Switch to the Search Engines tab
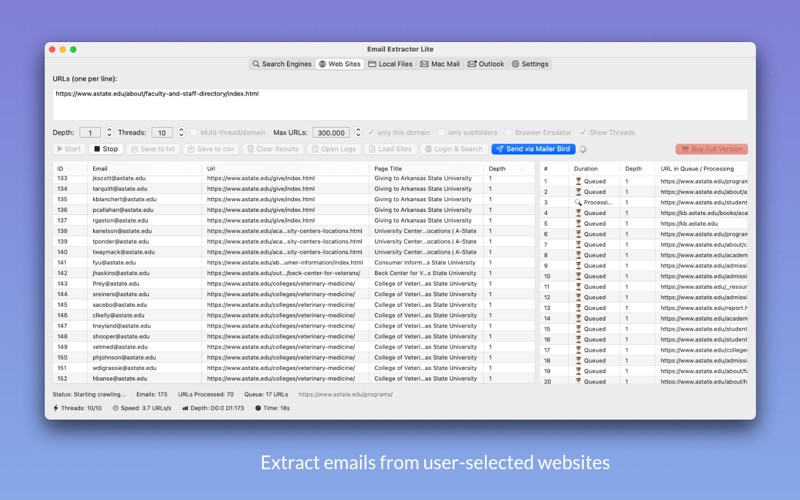Viewport: 800px width, 500px height. click(x=282, y=64)
